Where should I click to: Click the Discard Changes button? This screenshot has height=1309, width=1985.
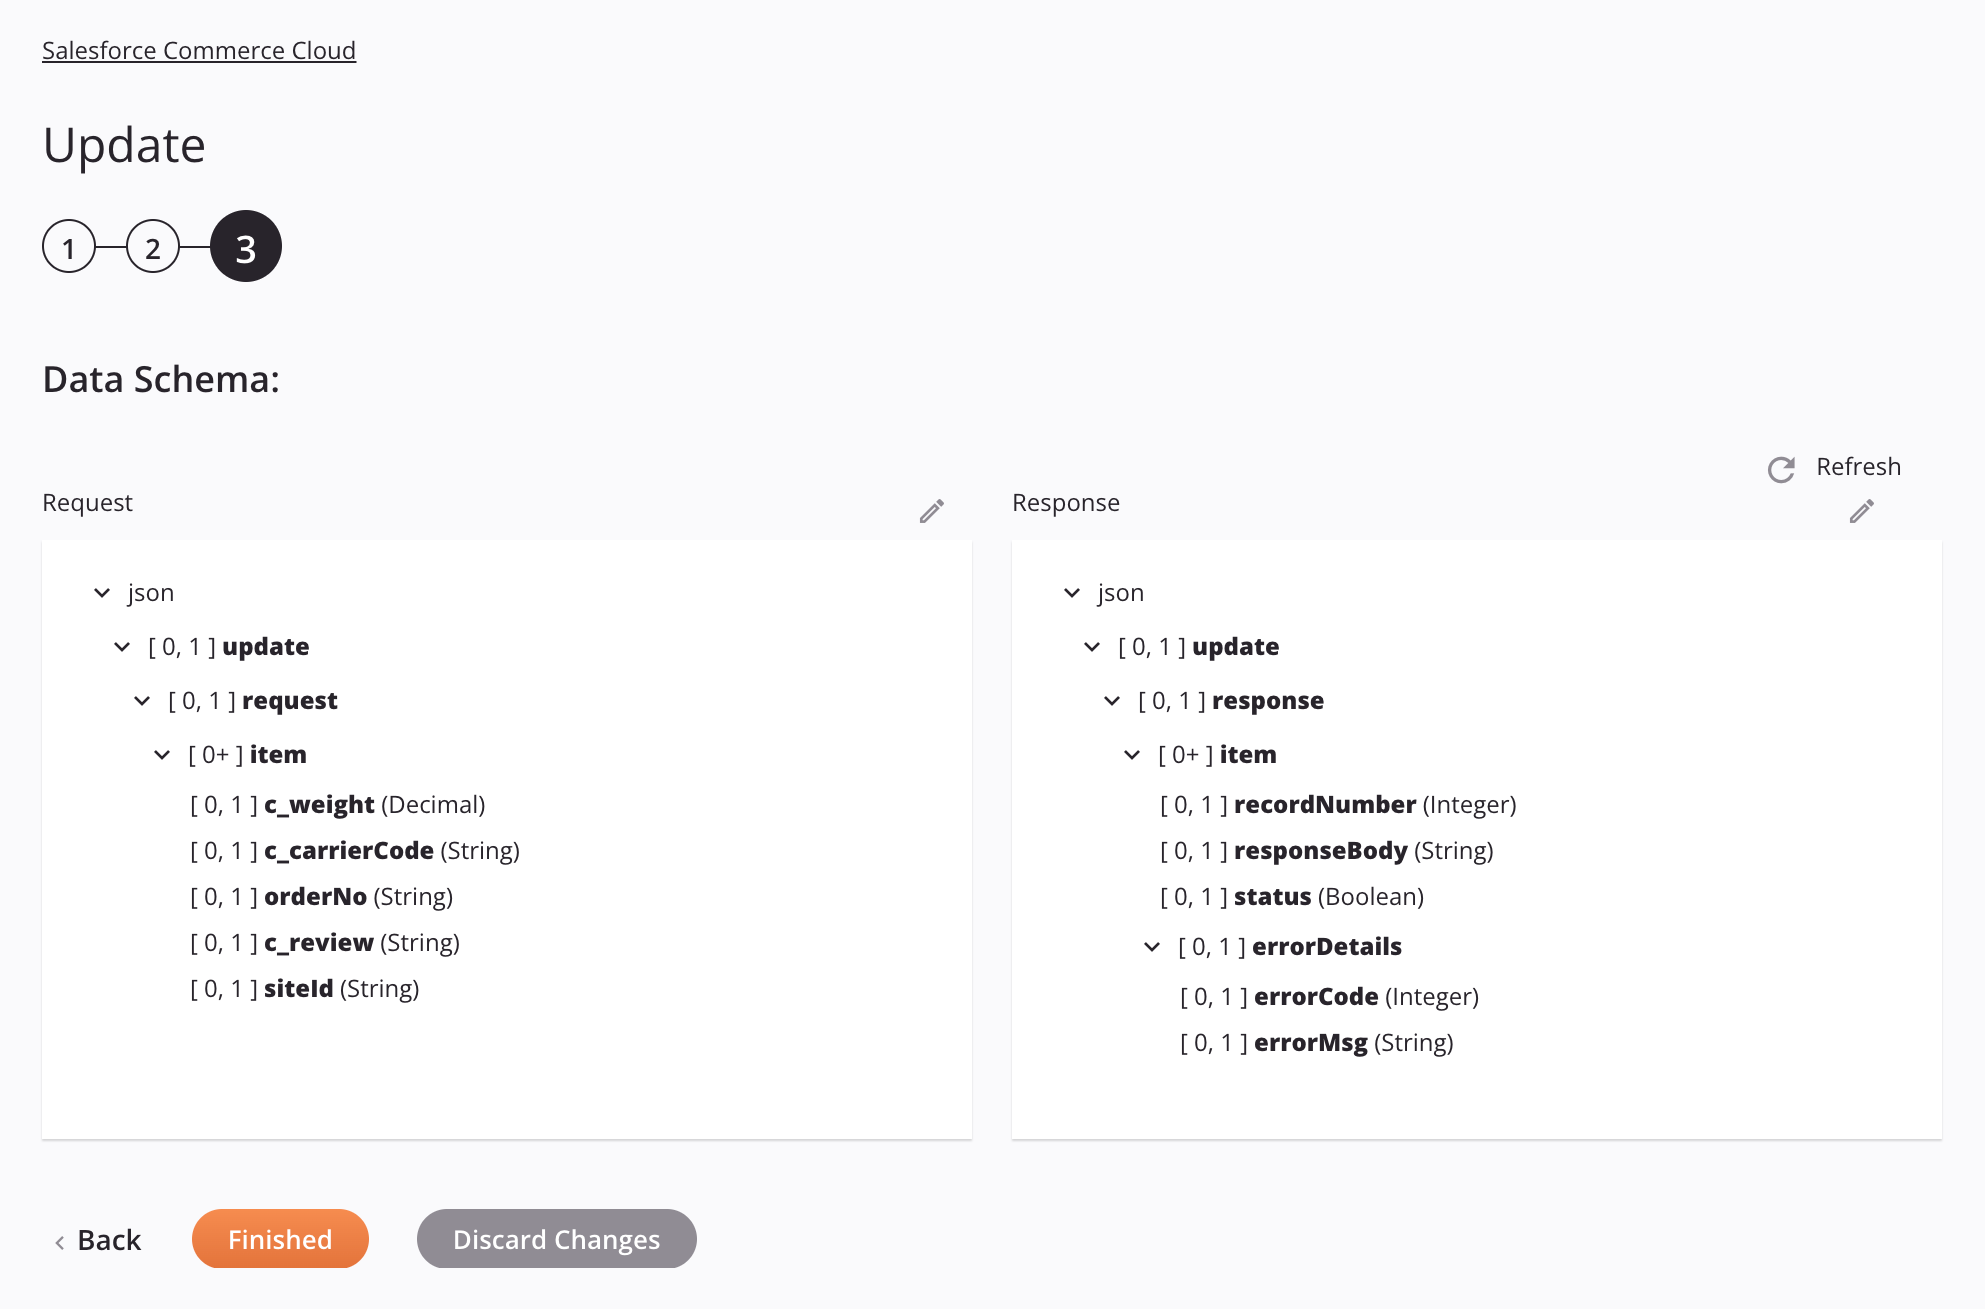coord(557,1237)
